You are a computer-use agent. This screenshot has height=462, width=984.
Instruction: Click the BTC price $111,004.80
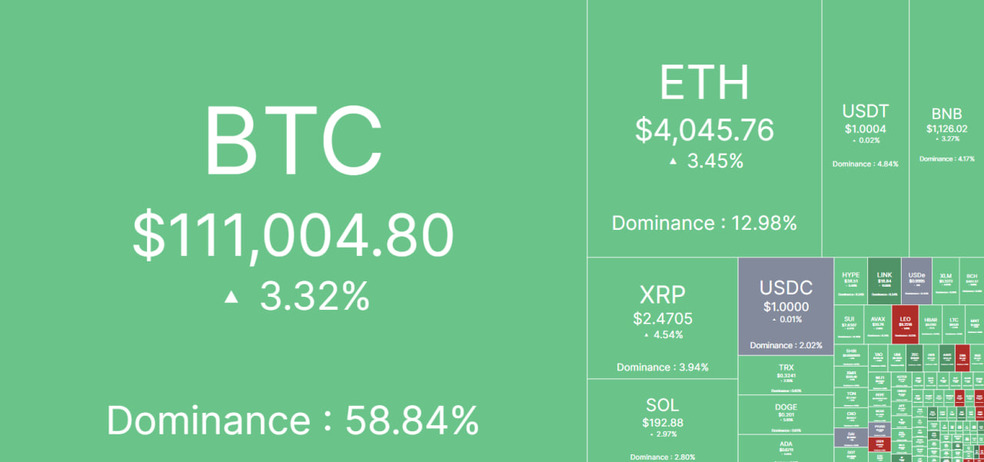point(293,236)
